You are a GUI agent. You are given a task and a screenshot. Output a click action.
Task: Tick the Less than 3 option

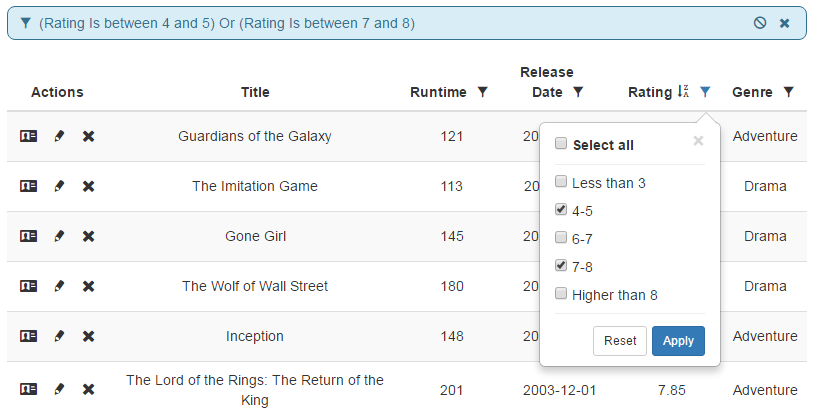561,182
